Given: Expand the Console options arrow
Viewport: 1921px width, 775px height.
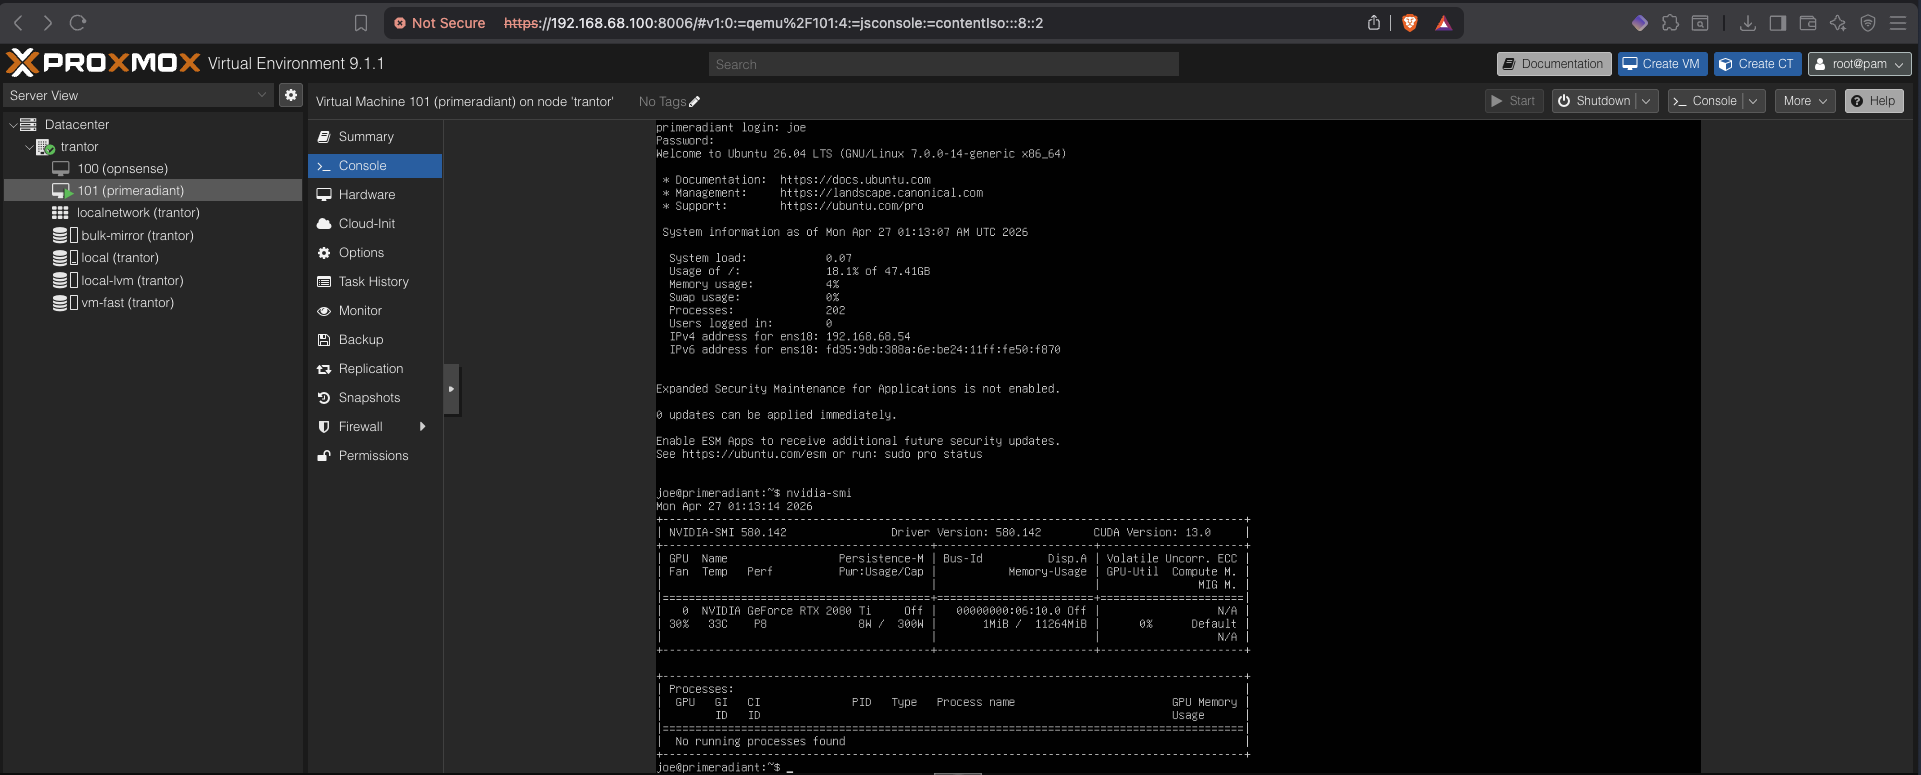Looking at the screenshot, I should coord(1753,101).
